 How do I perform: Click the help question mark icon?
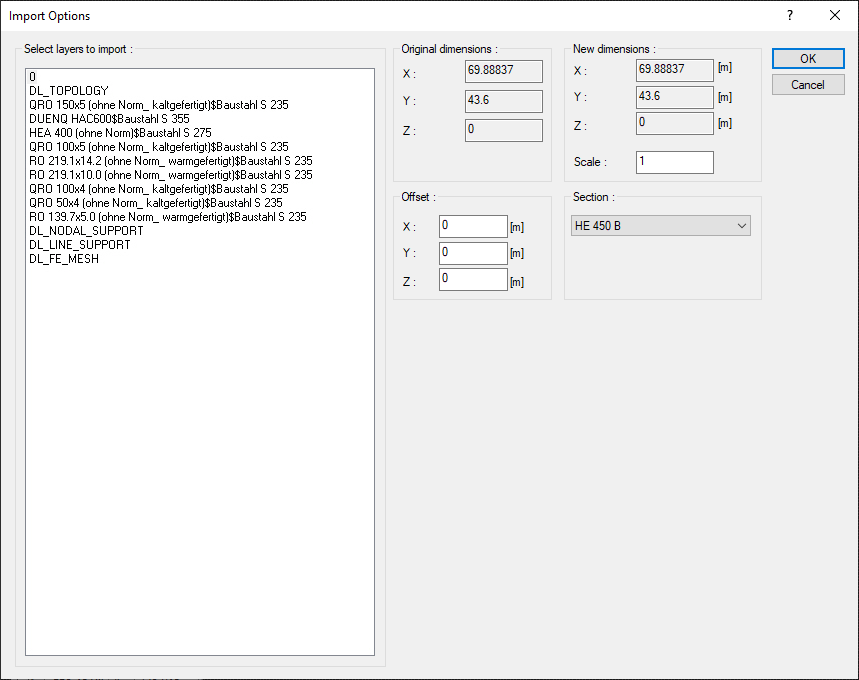coord(789,15)
